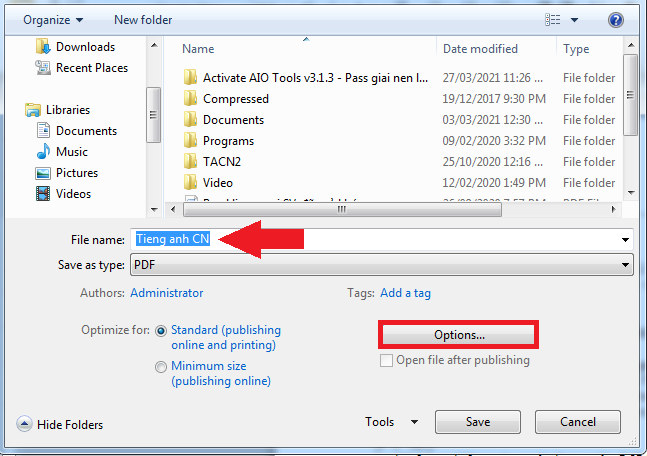Image resolution: width=647 pixels, height=456 pixels.
Task: Open the Help question mark icon
Action: pyautogui.click(x=616, y=20)
